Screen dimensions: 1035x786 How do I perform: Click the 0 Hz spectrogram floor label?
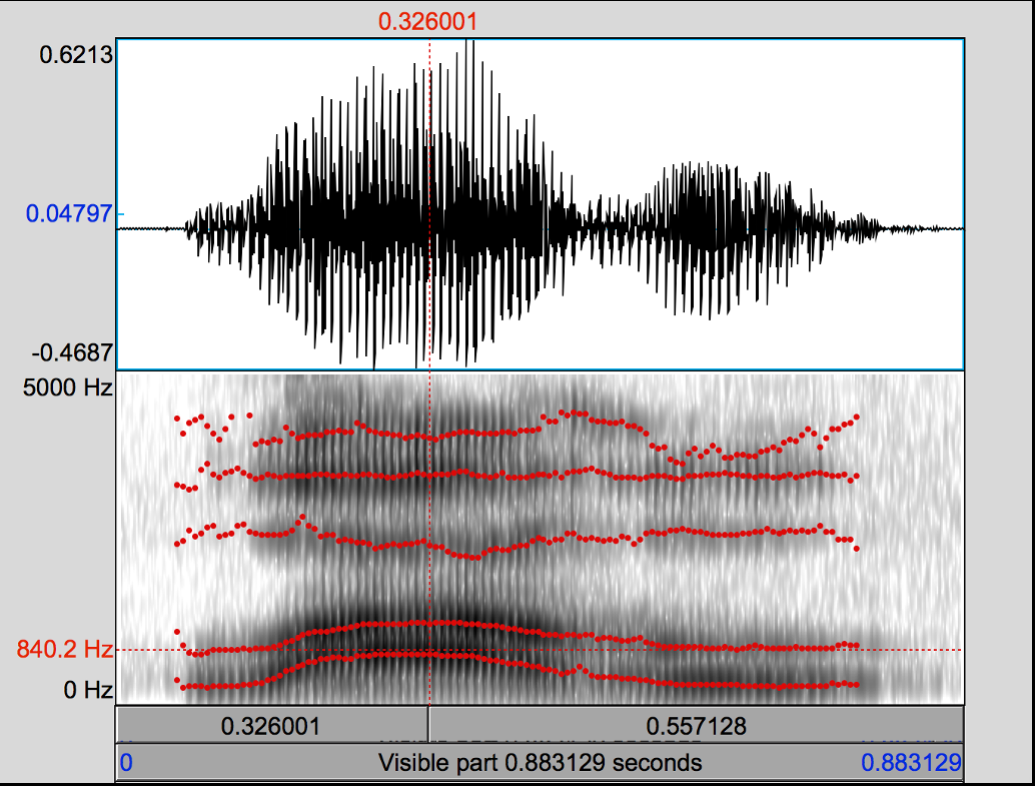(88, 690)
